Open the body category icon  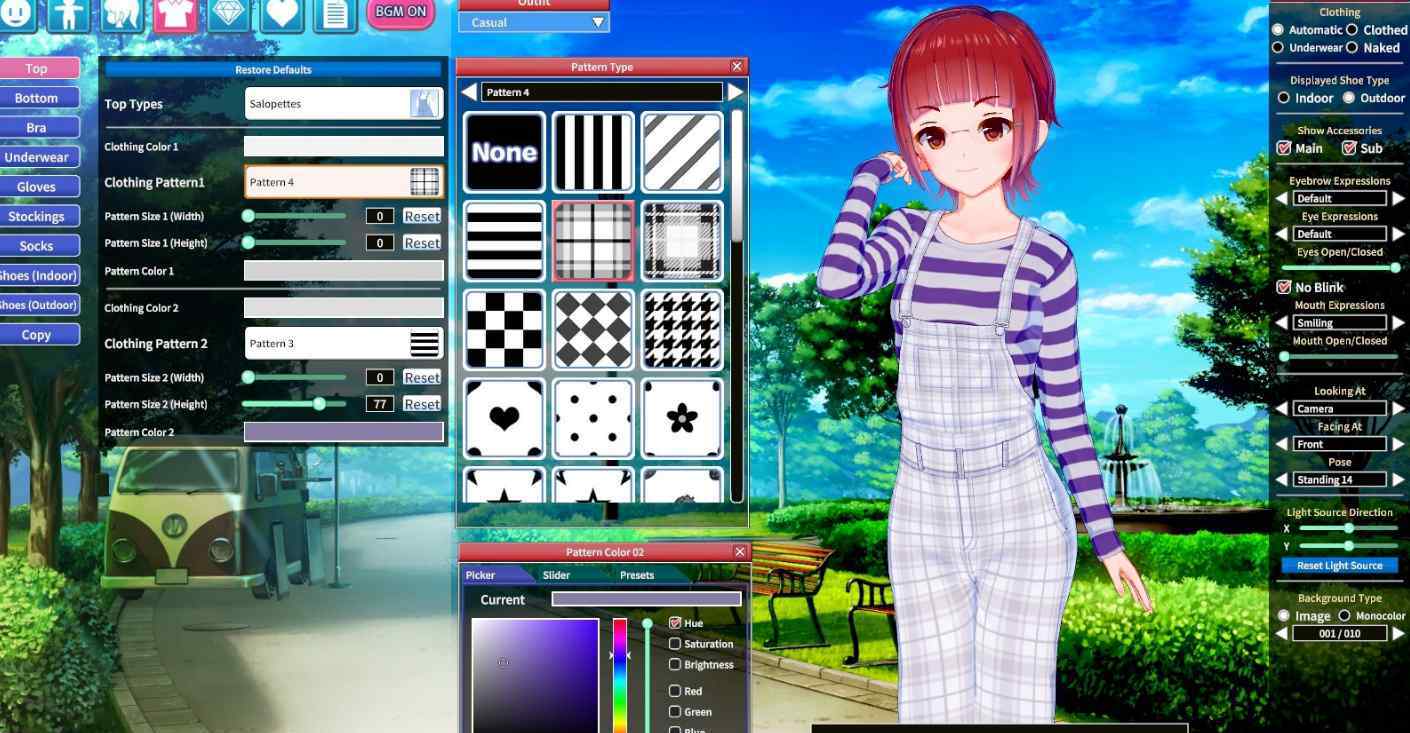point(69,13)
